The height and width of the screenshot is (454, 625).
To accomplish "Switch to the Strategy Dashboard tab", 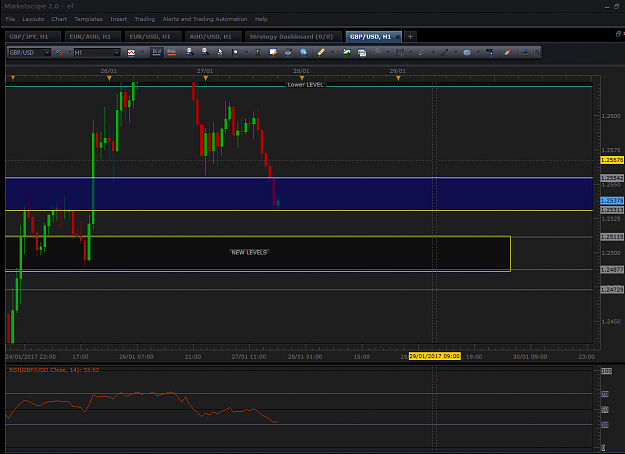I will (x=291, y=37).
